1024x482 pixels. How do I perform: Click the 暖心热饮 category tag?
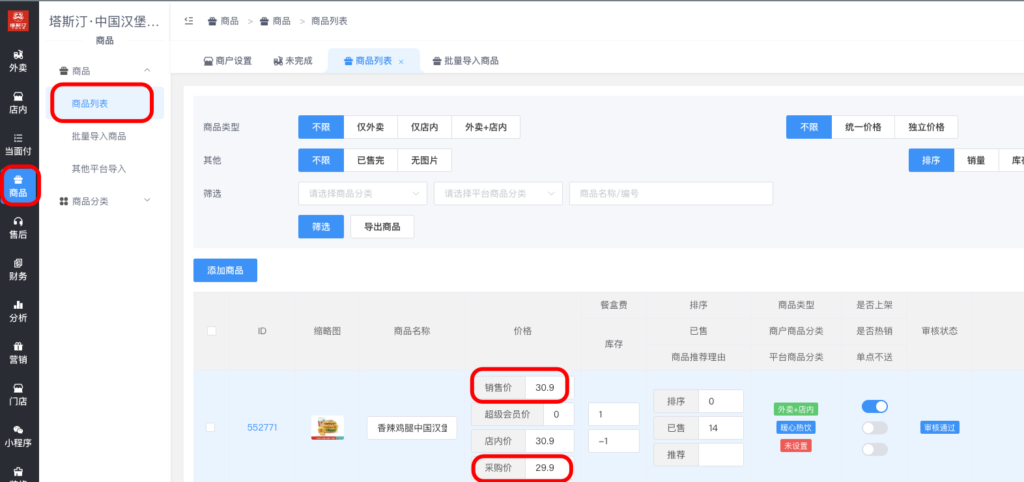coord(795,428)
